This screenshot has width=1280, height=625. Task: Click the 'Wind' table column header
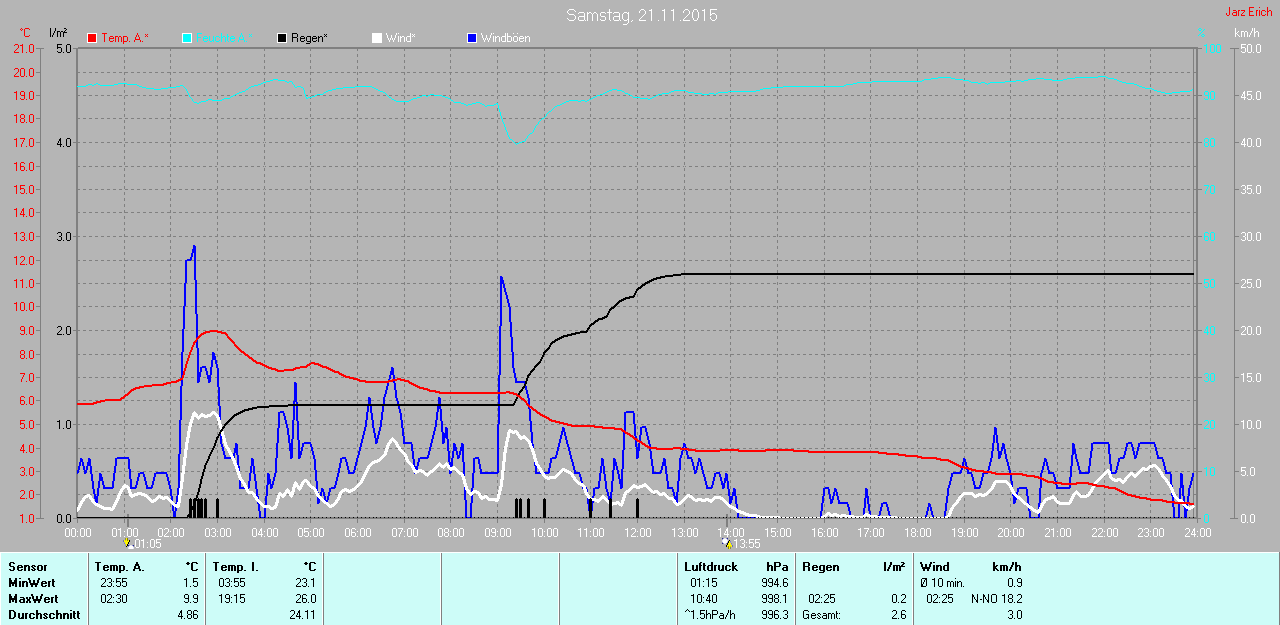click(x=935, y=567)
